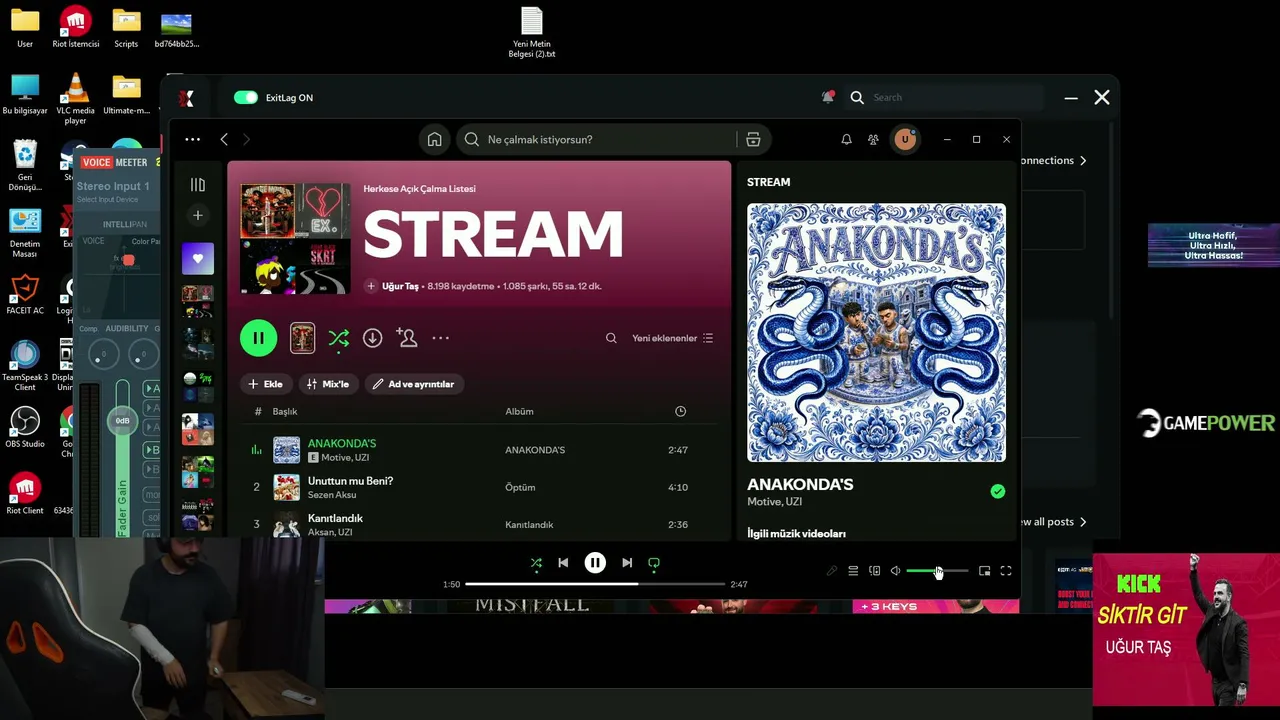Viewport: 1280px width, 720px height.
Task: Click the STREAM playlist cover collage
Action: click(295, 238)
